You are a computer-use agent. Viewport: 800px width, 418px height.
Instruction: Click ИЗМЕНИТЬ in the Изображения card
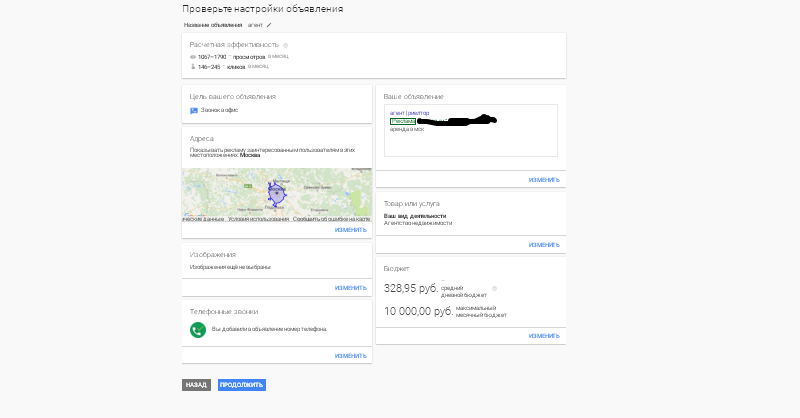[x=351, y=288]
